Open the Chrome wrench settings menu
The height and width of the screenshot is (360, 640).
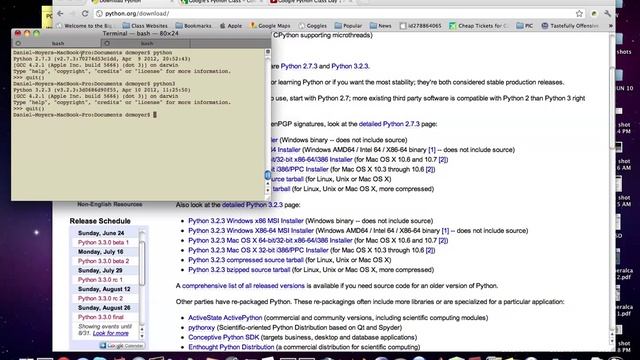(x=607, y=13)
